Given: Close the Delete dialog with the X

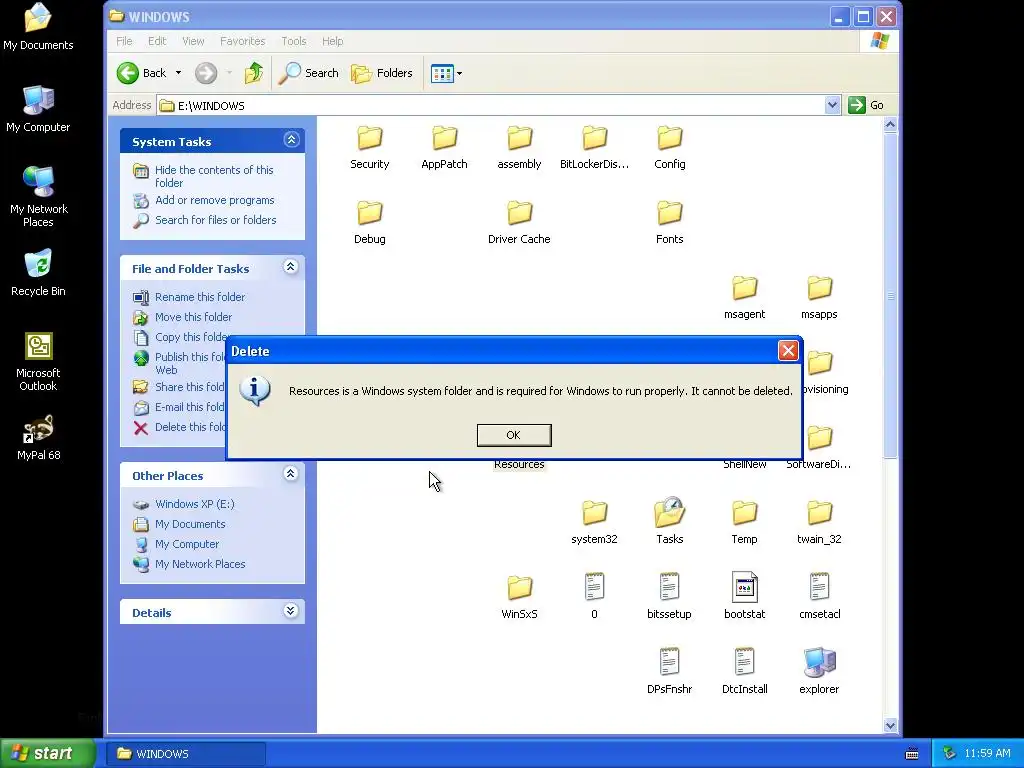Looking at the screenshot, I should [788, 351].
